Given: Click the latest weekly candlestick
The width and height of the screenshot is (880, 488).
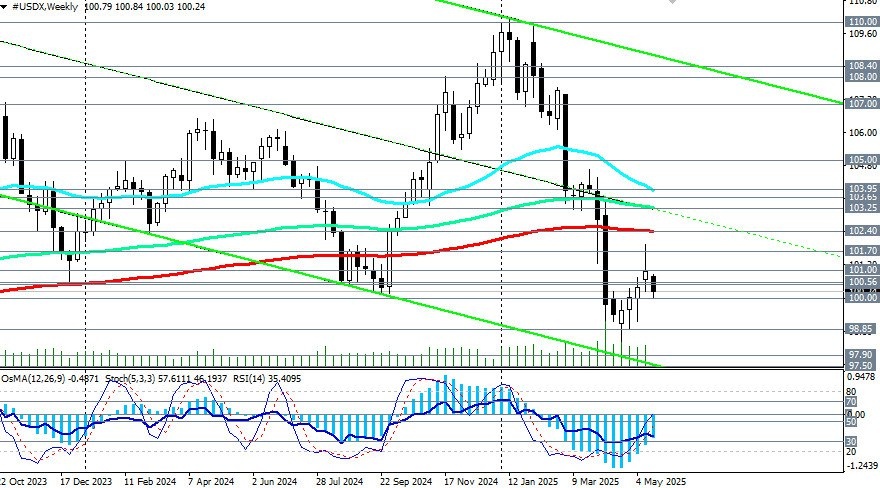Looking at the screenshot, I should tap(653, 283).
